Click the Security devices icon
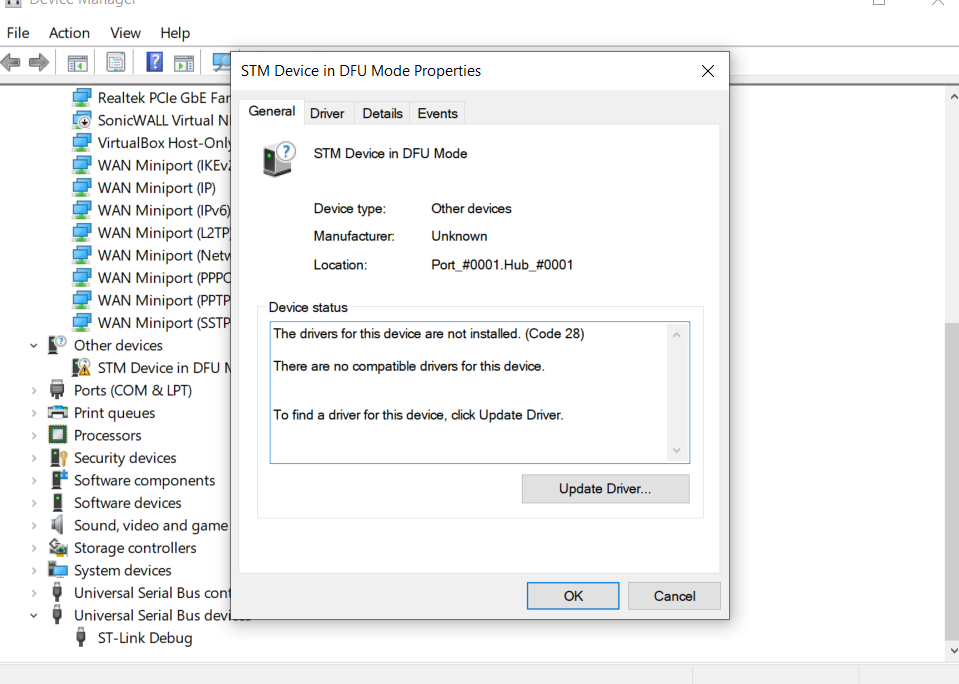Viewport: 959px width, 684px height. coord(58,457)
